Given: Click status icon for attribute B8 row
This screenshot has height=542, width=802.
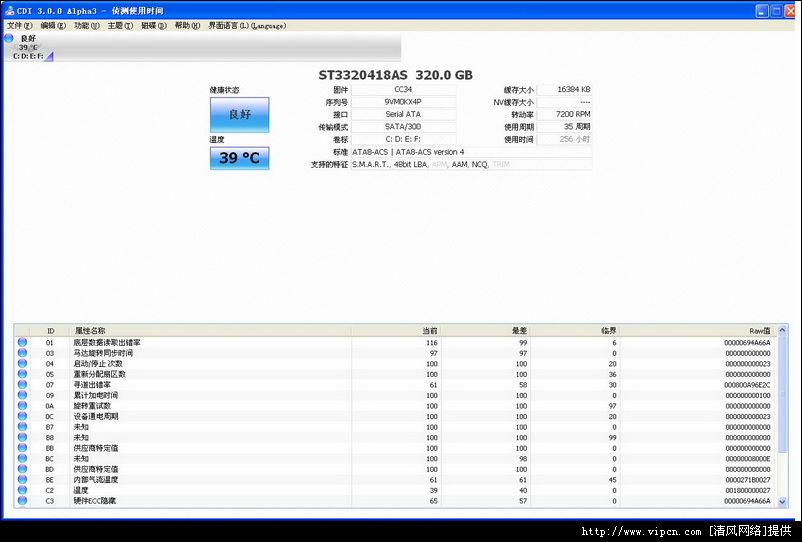Looking at the screenshot, I should pos(23,437).
